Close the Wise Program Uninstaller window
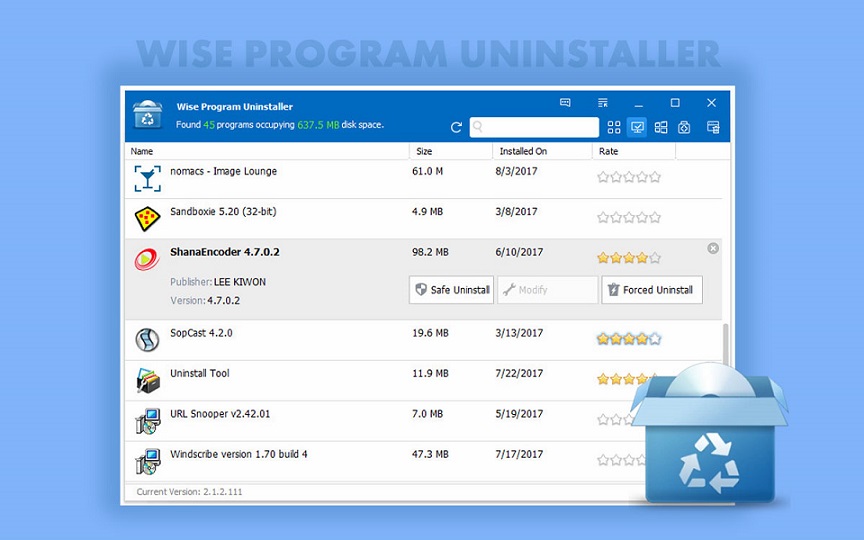The width and height of the screenshot is (864, 540). (711, 103)
